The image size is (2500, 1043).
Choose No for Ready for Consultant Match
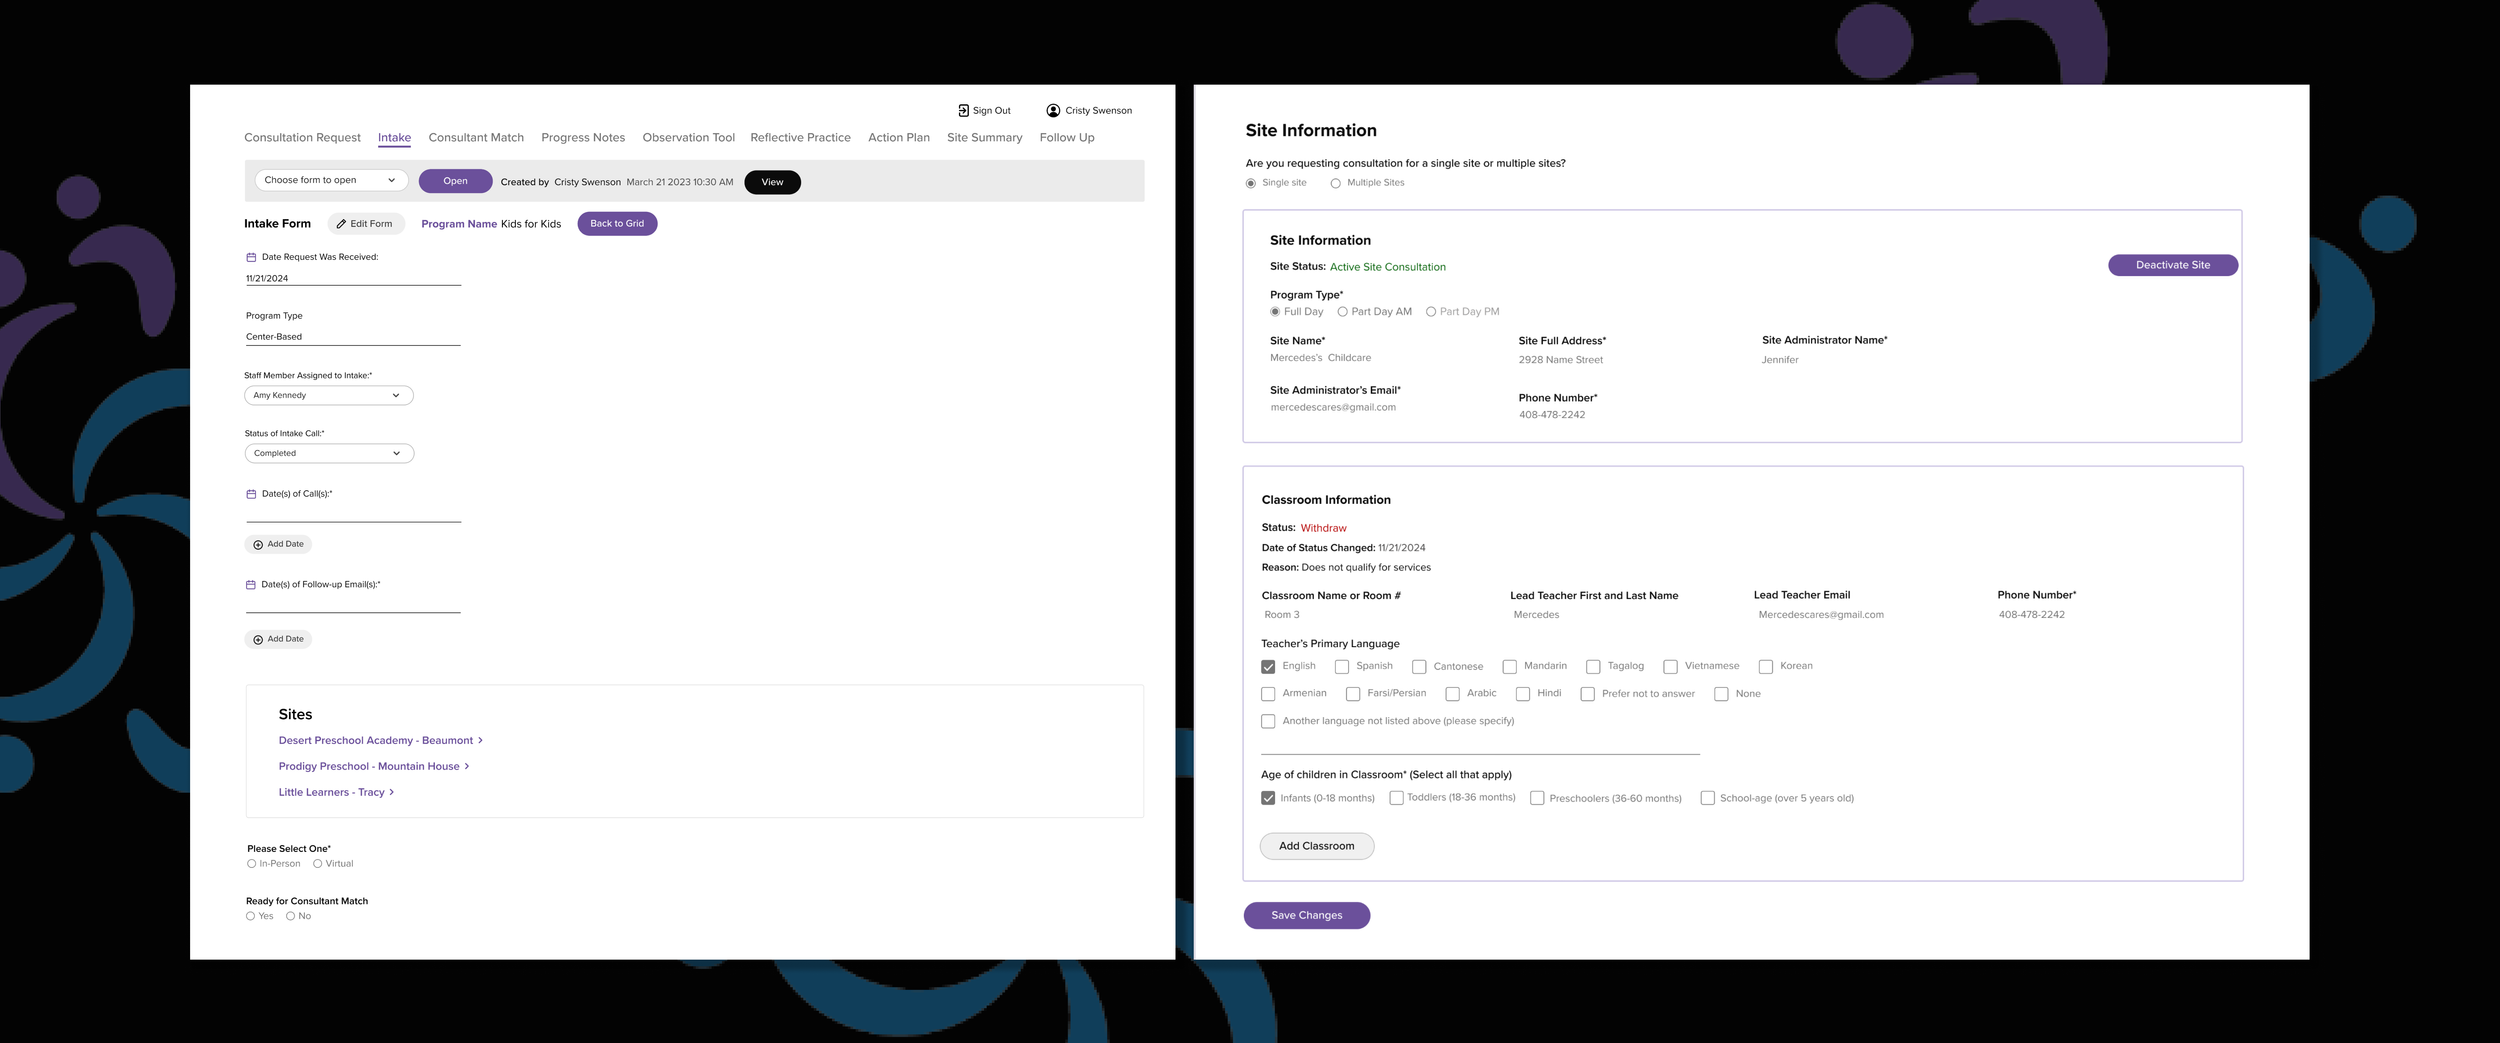click(291, 916)
